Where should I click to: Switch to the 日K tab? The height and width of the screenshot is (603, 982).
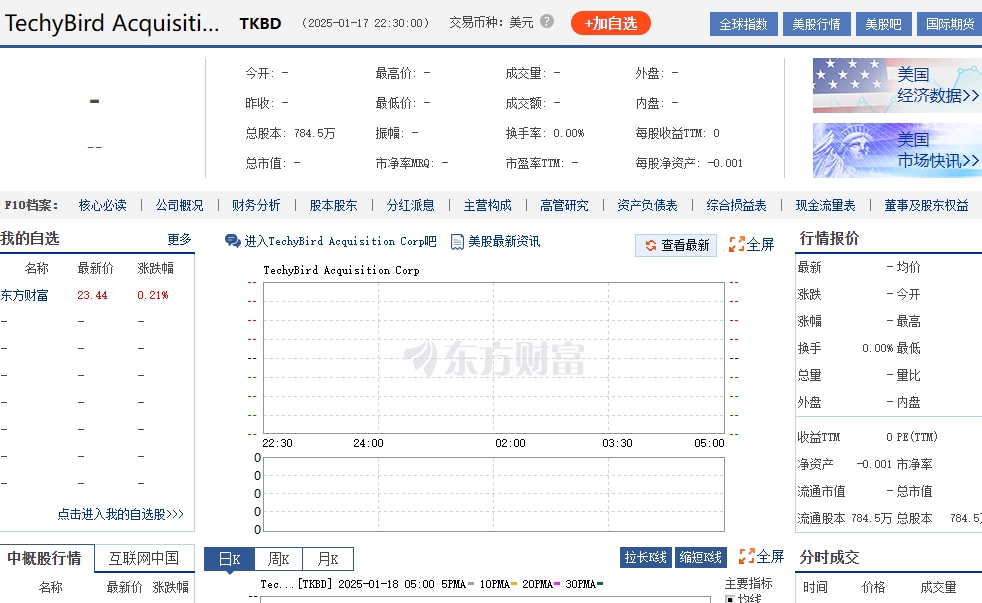229,559
